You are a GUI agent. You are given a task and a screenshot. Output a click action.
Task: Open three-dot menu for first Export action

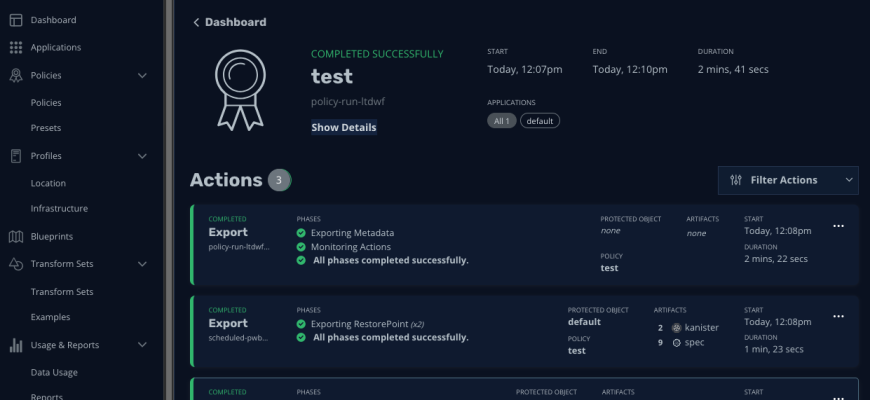coord(838,226)
